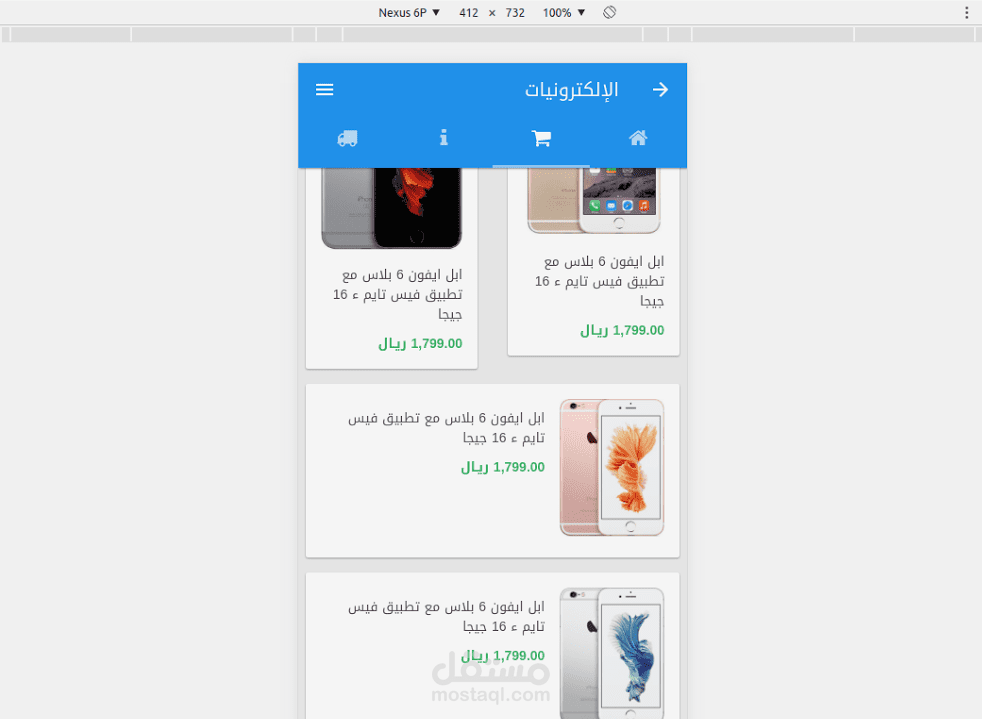Edit the viewport width field 412
The width and height of the screenshot is (982, 719).
tap(468, 13)
